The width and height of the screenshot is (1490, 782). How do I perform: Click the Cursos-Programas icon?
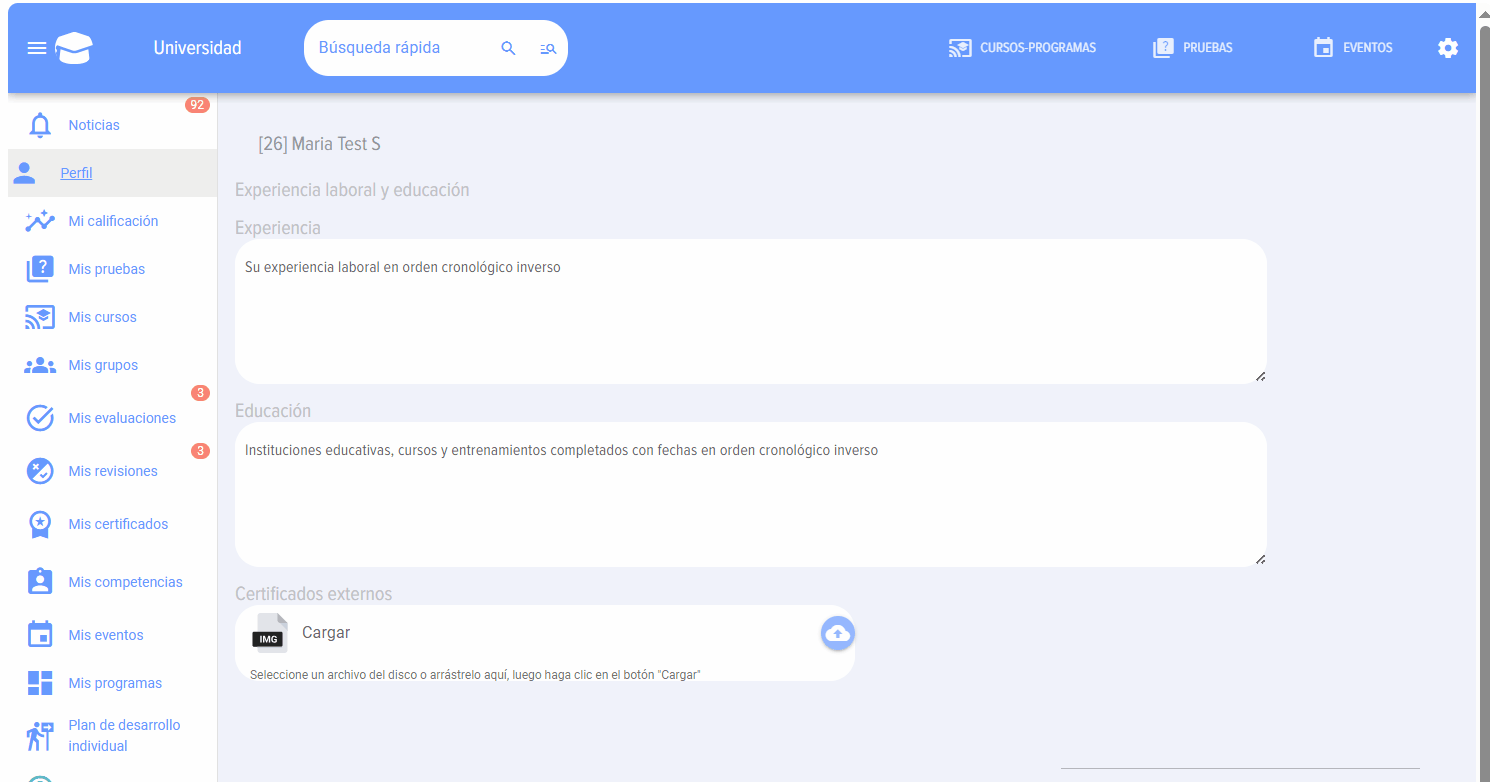960,48
